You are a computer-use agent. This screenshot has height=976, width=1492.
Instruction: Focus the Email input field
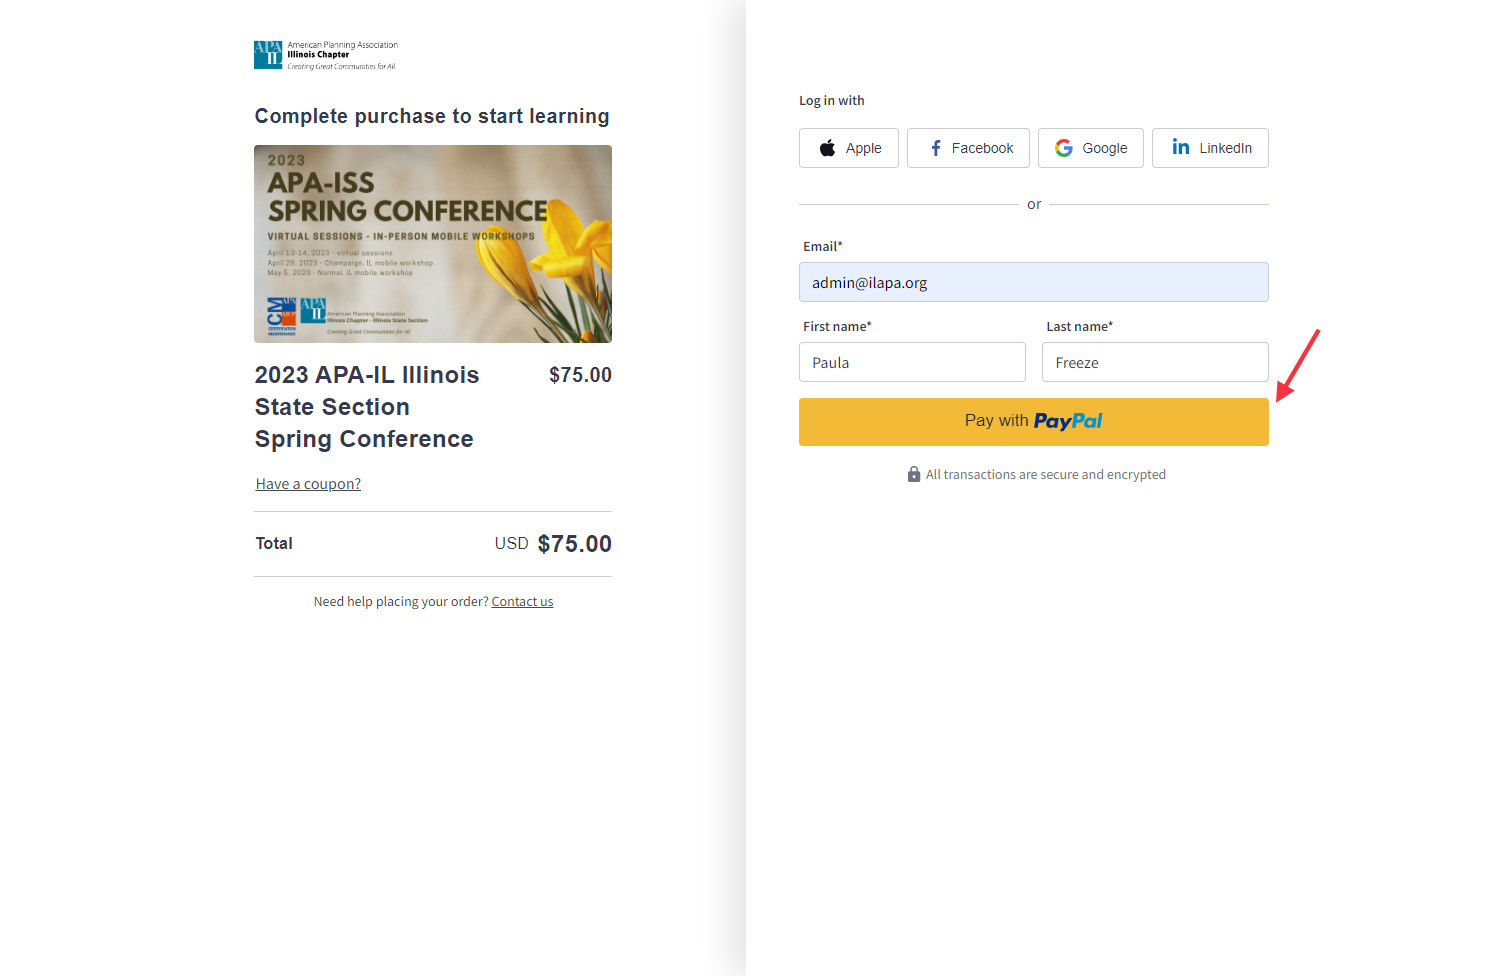pyautogui.click(x=1034, y=282)
